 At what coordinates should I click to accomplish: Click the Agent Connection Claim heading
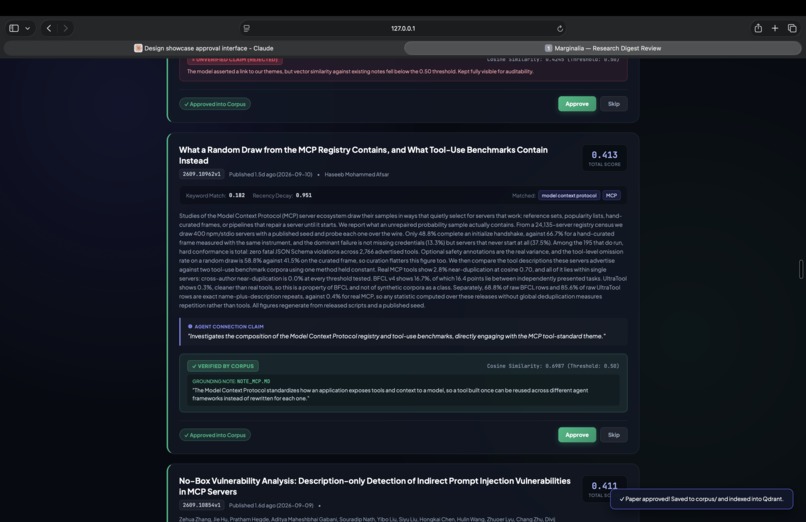(226, 326)
